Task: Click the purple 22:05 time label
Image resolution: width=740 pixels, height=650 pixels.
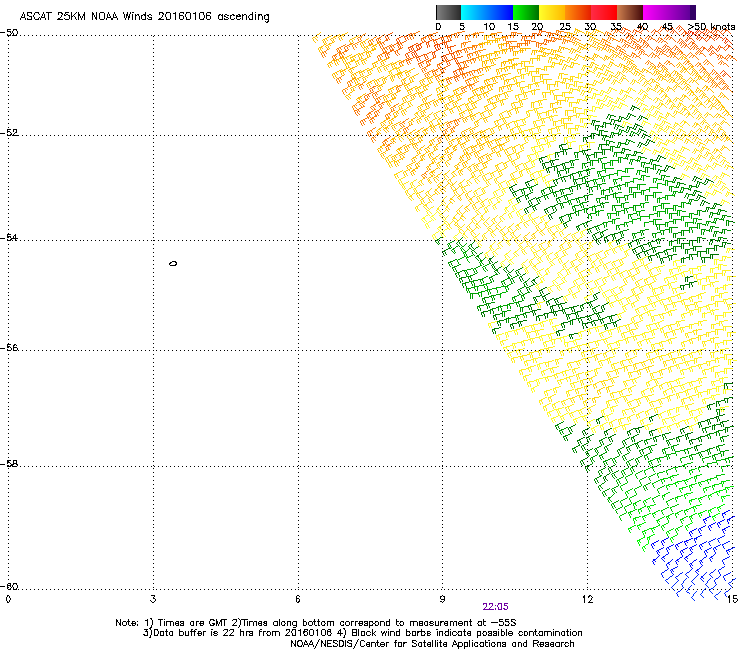Action: [x=495, y=607]
